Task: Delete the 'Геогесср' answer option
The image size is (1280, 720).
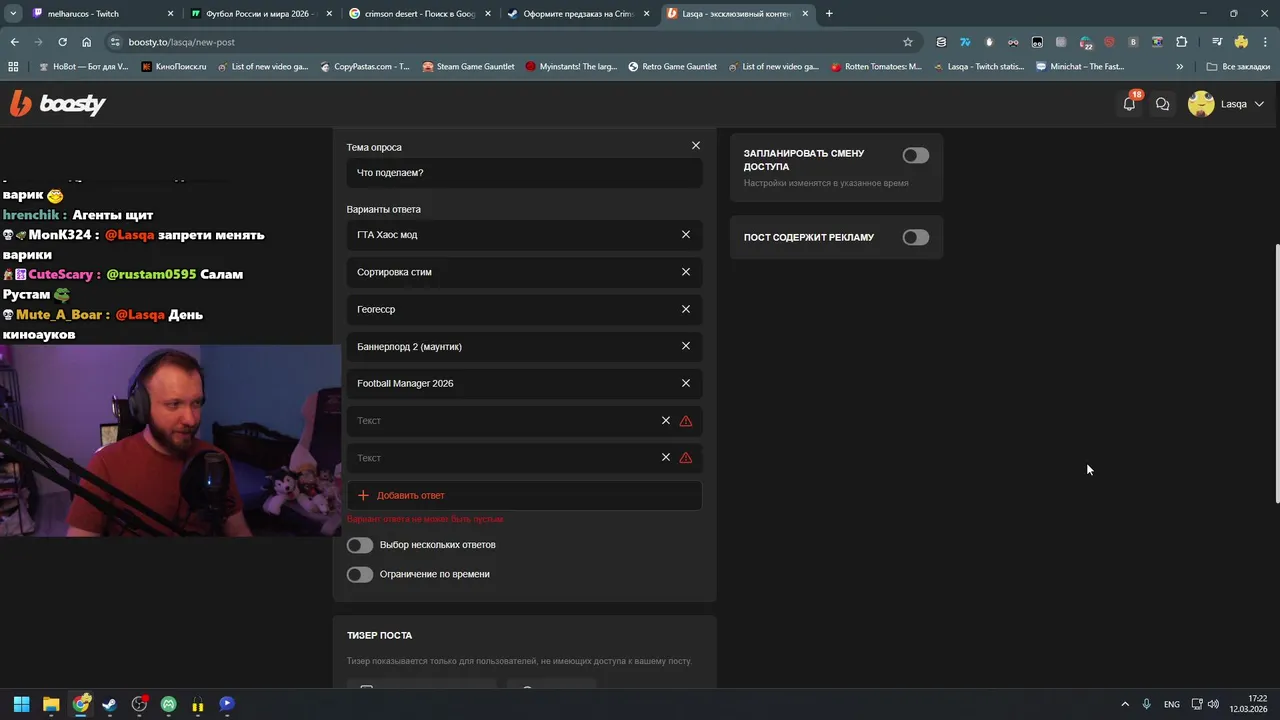Action: pos(686,309)
